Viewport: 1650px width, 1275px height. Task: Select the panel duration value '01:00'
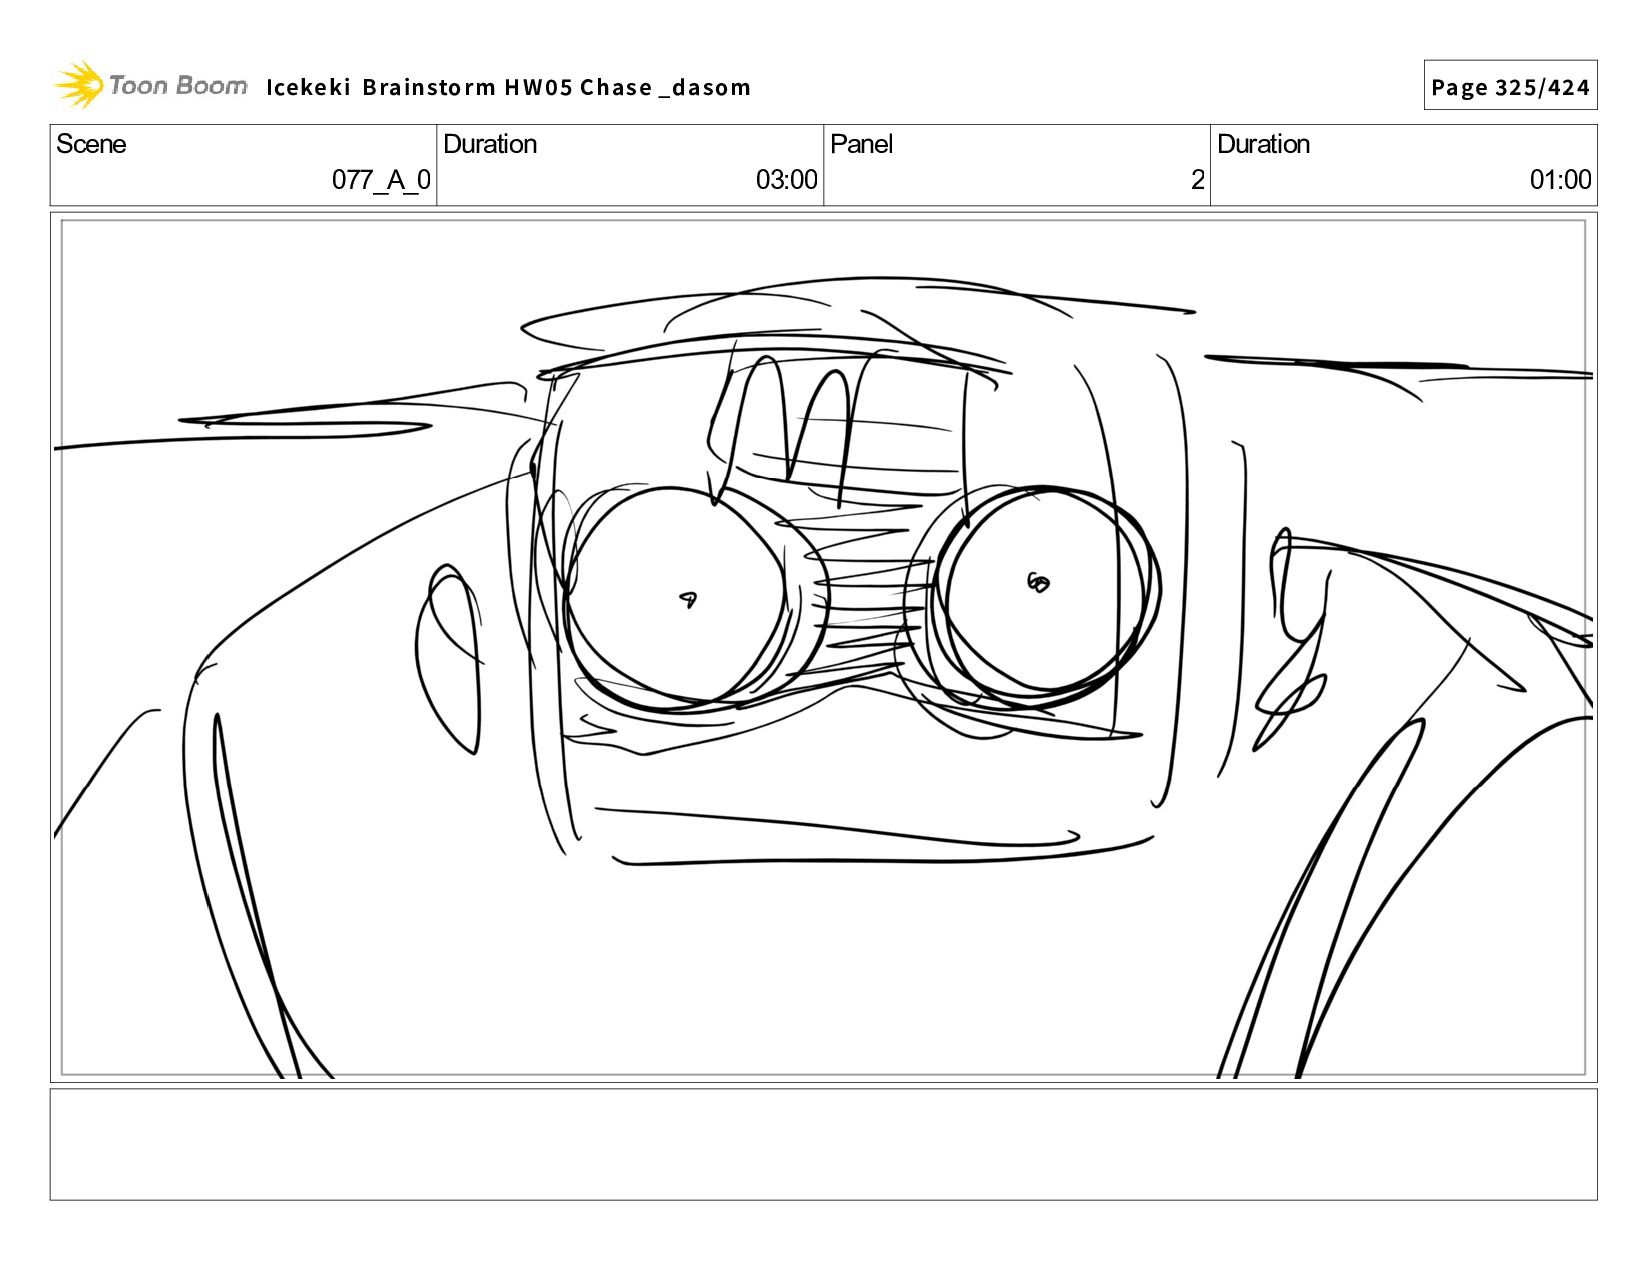point(1560,180)
